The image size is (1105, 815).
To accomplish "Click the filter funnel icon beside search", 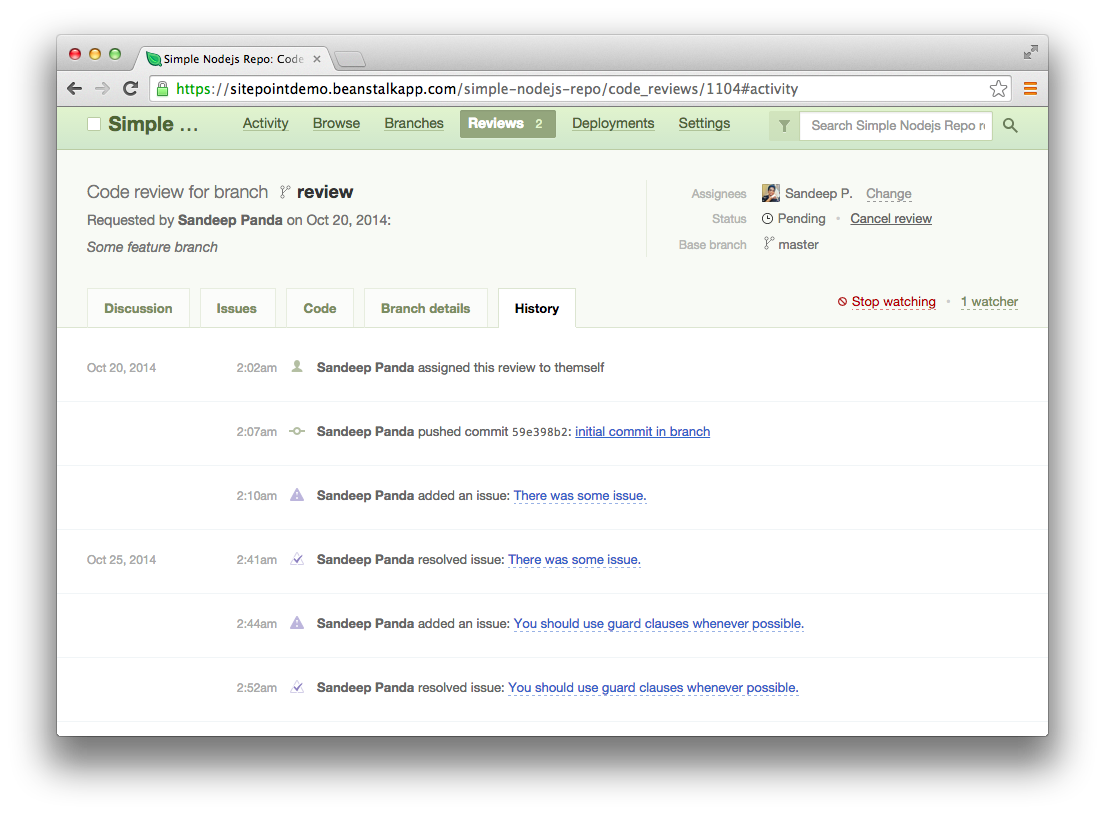I will pos(784,126).
